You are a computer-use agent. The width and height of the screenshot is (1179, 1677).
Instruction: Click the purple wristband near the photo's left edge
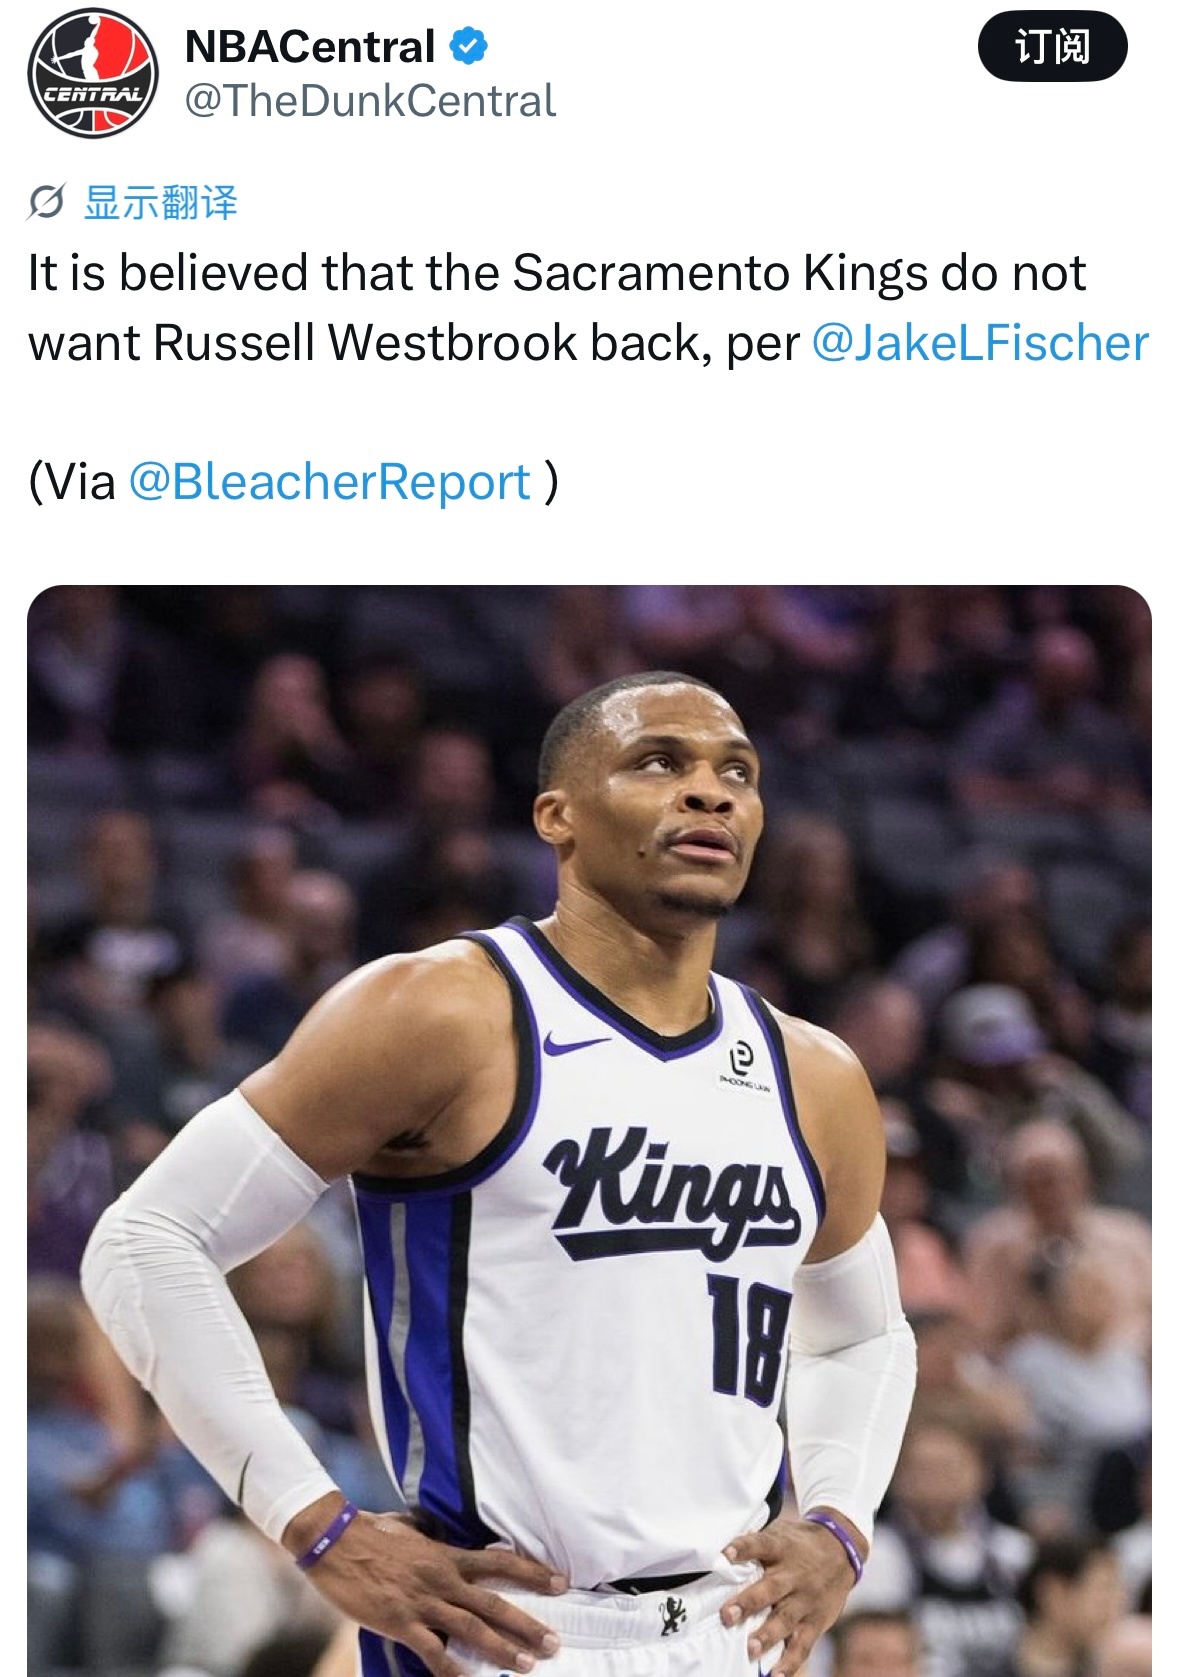coord(326,1536)
